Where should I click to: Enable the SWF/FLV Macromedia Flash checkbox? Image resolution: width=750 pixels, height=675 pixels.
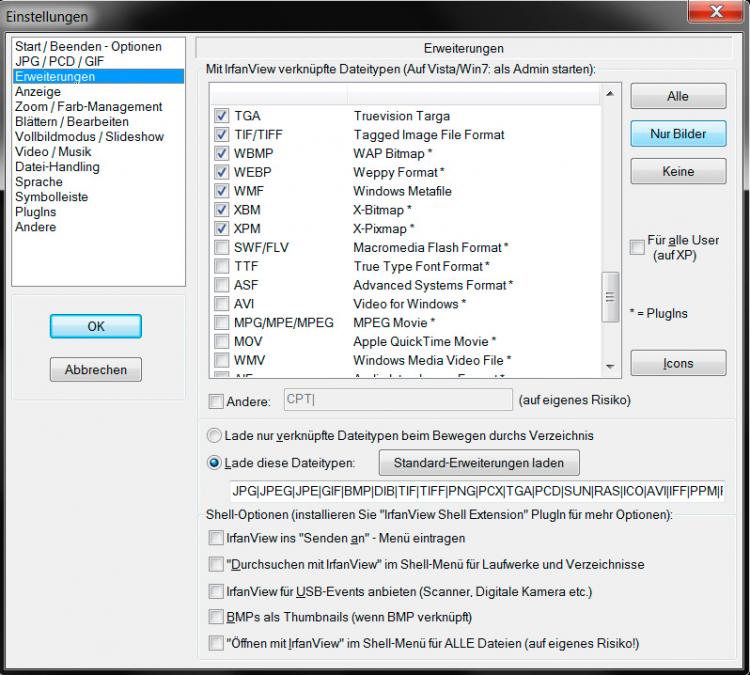[222, 248]
